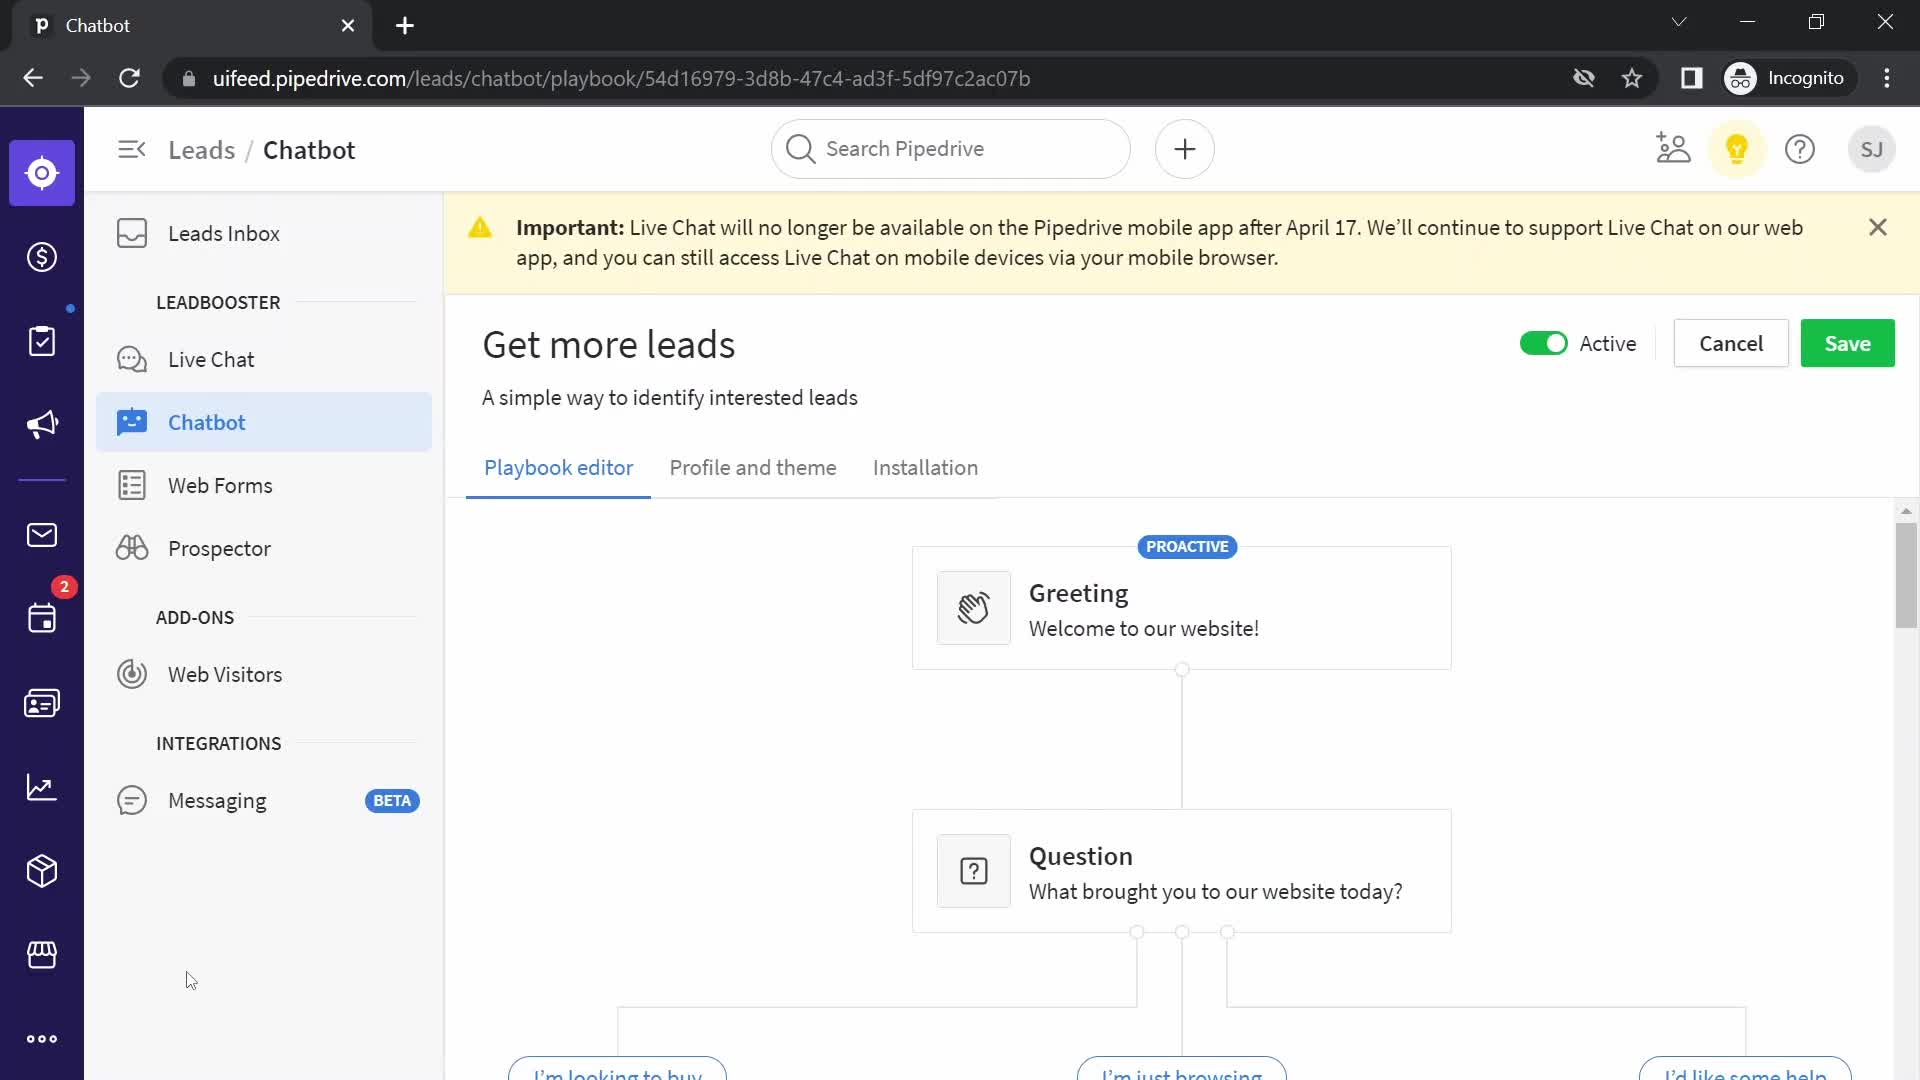1920x1080 pixels.
Task: Click the Save button
Action: tap(1847, 343)
